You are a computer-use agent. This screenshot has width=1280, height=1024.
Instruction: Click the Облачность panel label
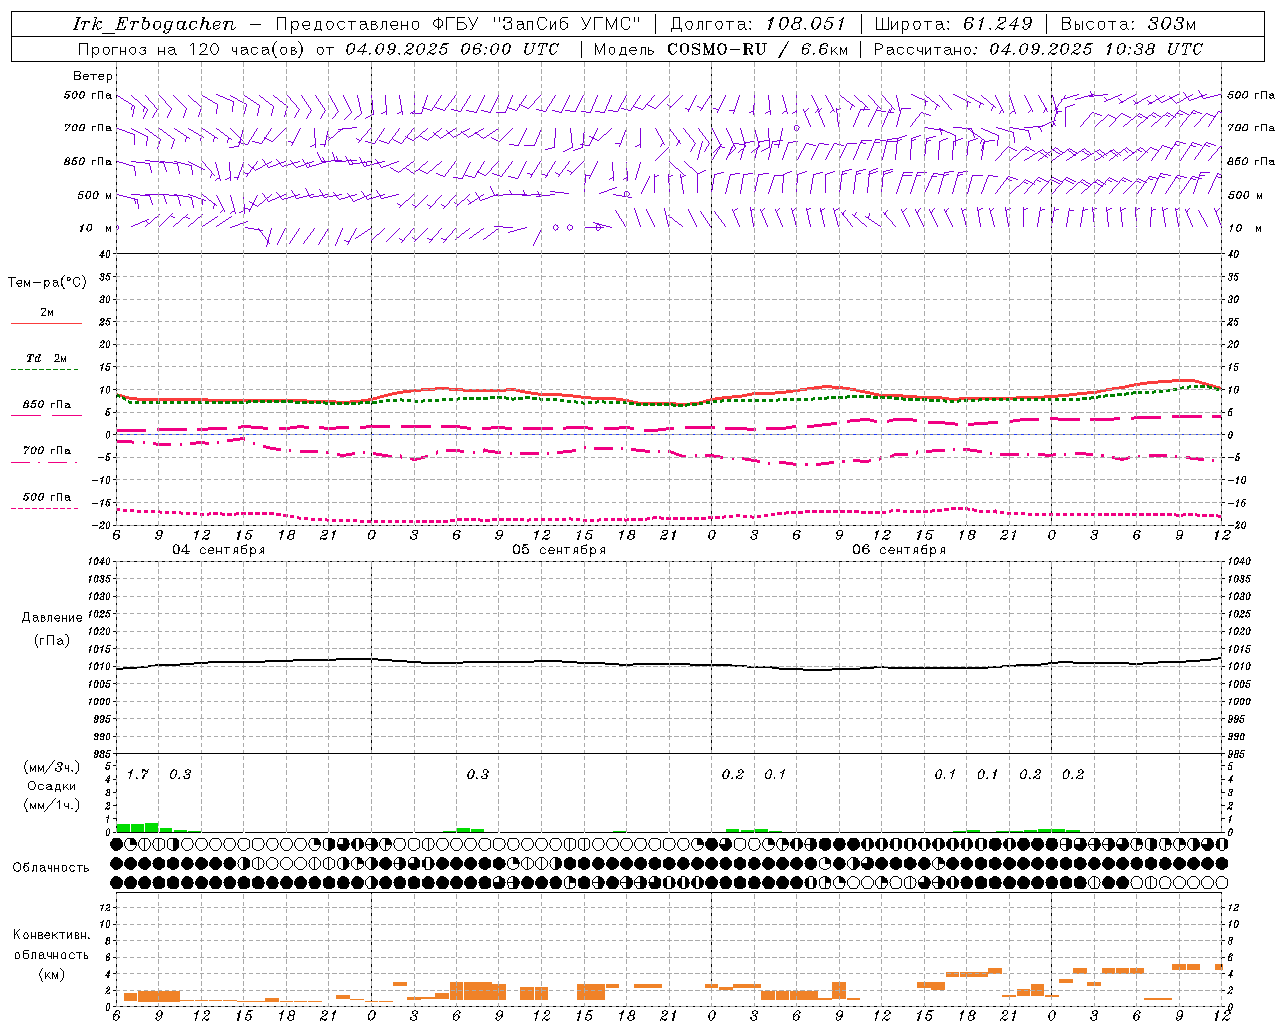[51, 868]
